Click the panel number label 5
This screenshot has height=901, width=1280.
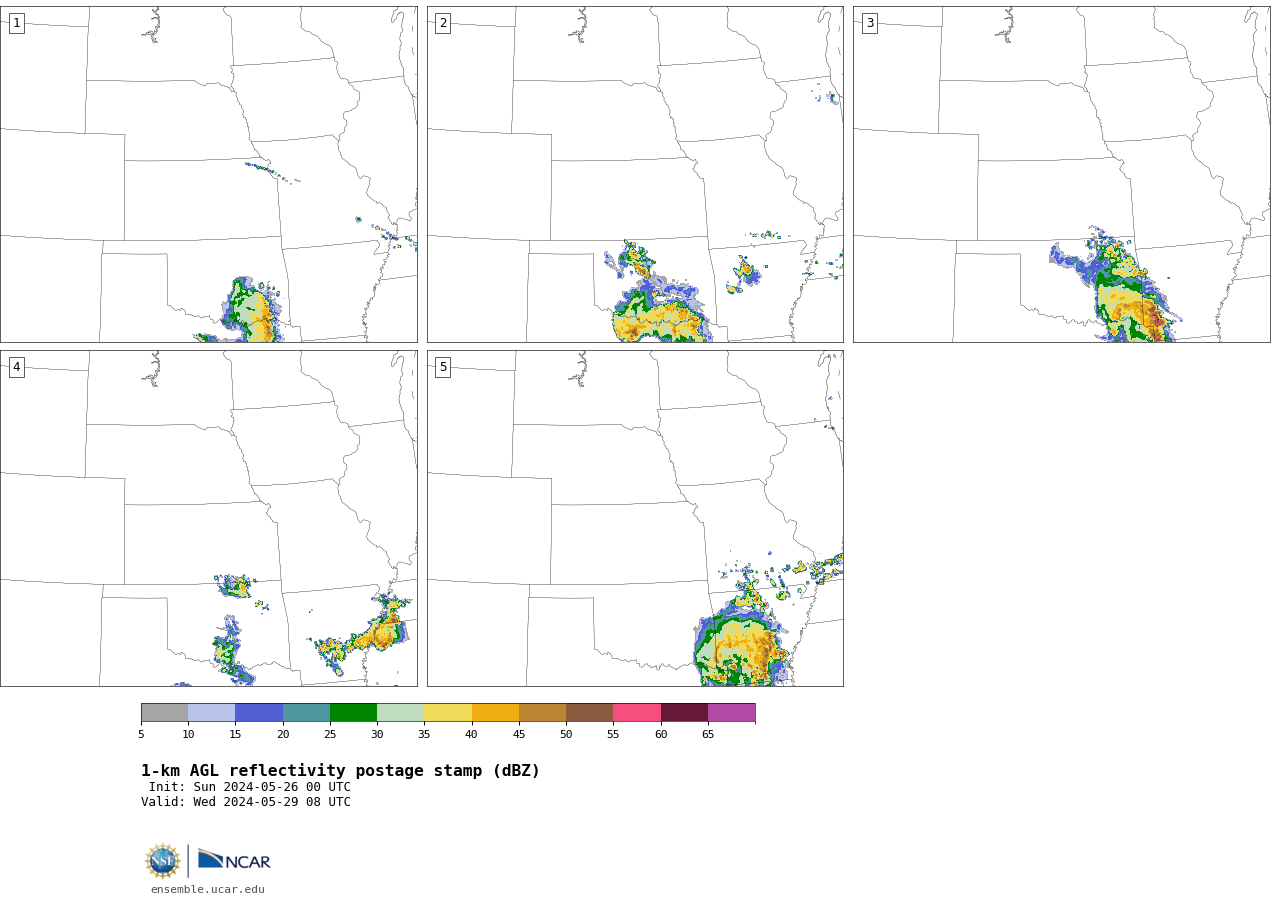(x=443, y=367)
